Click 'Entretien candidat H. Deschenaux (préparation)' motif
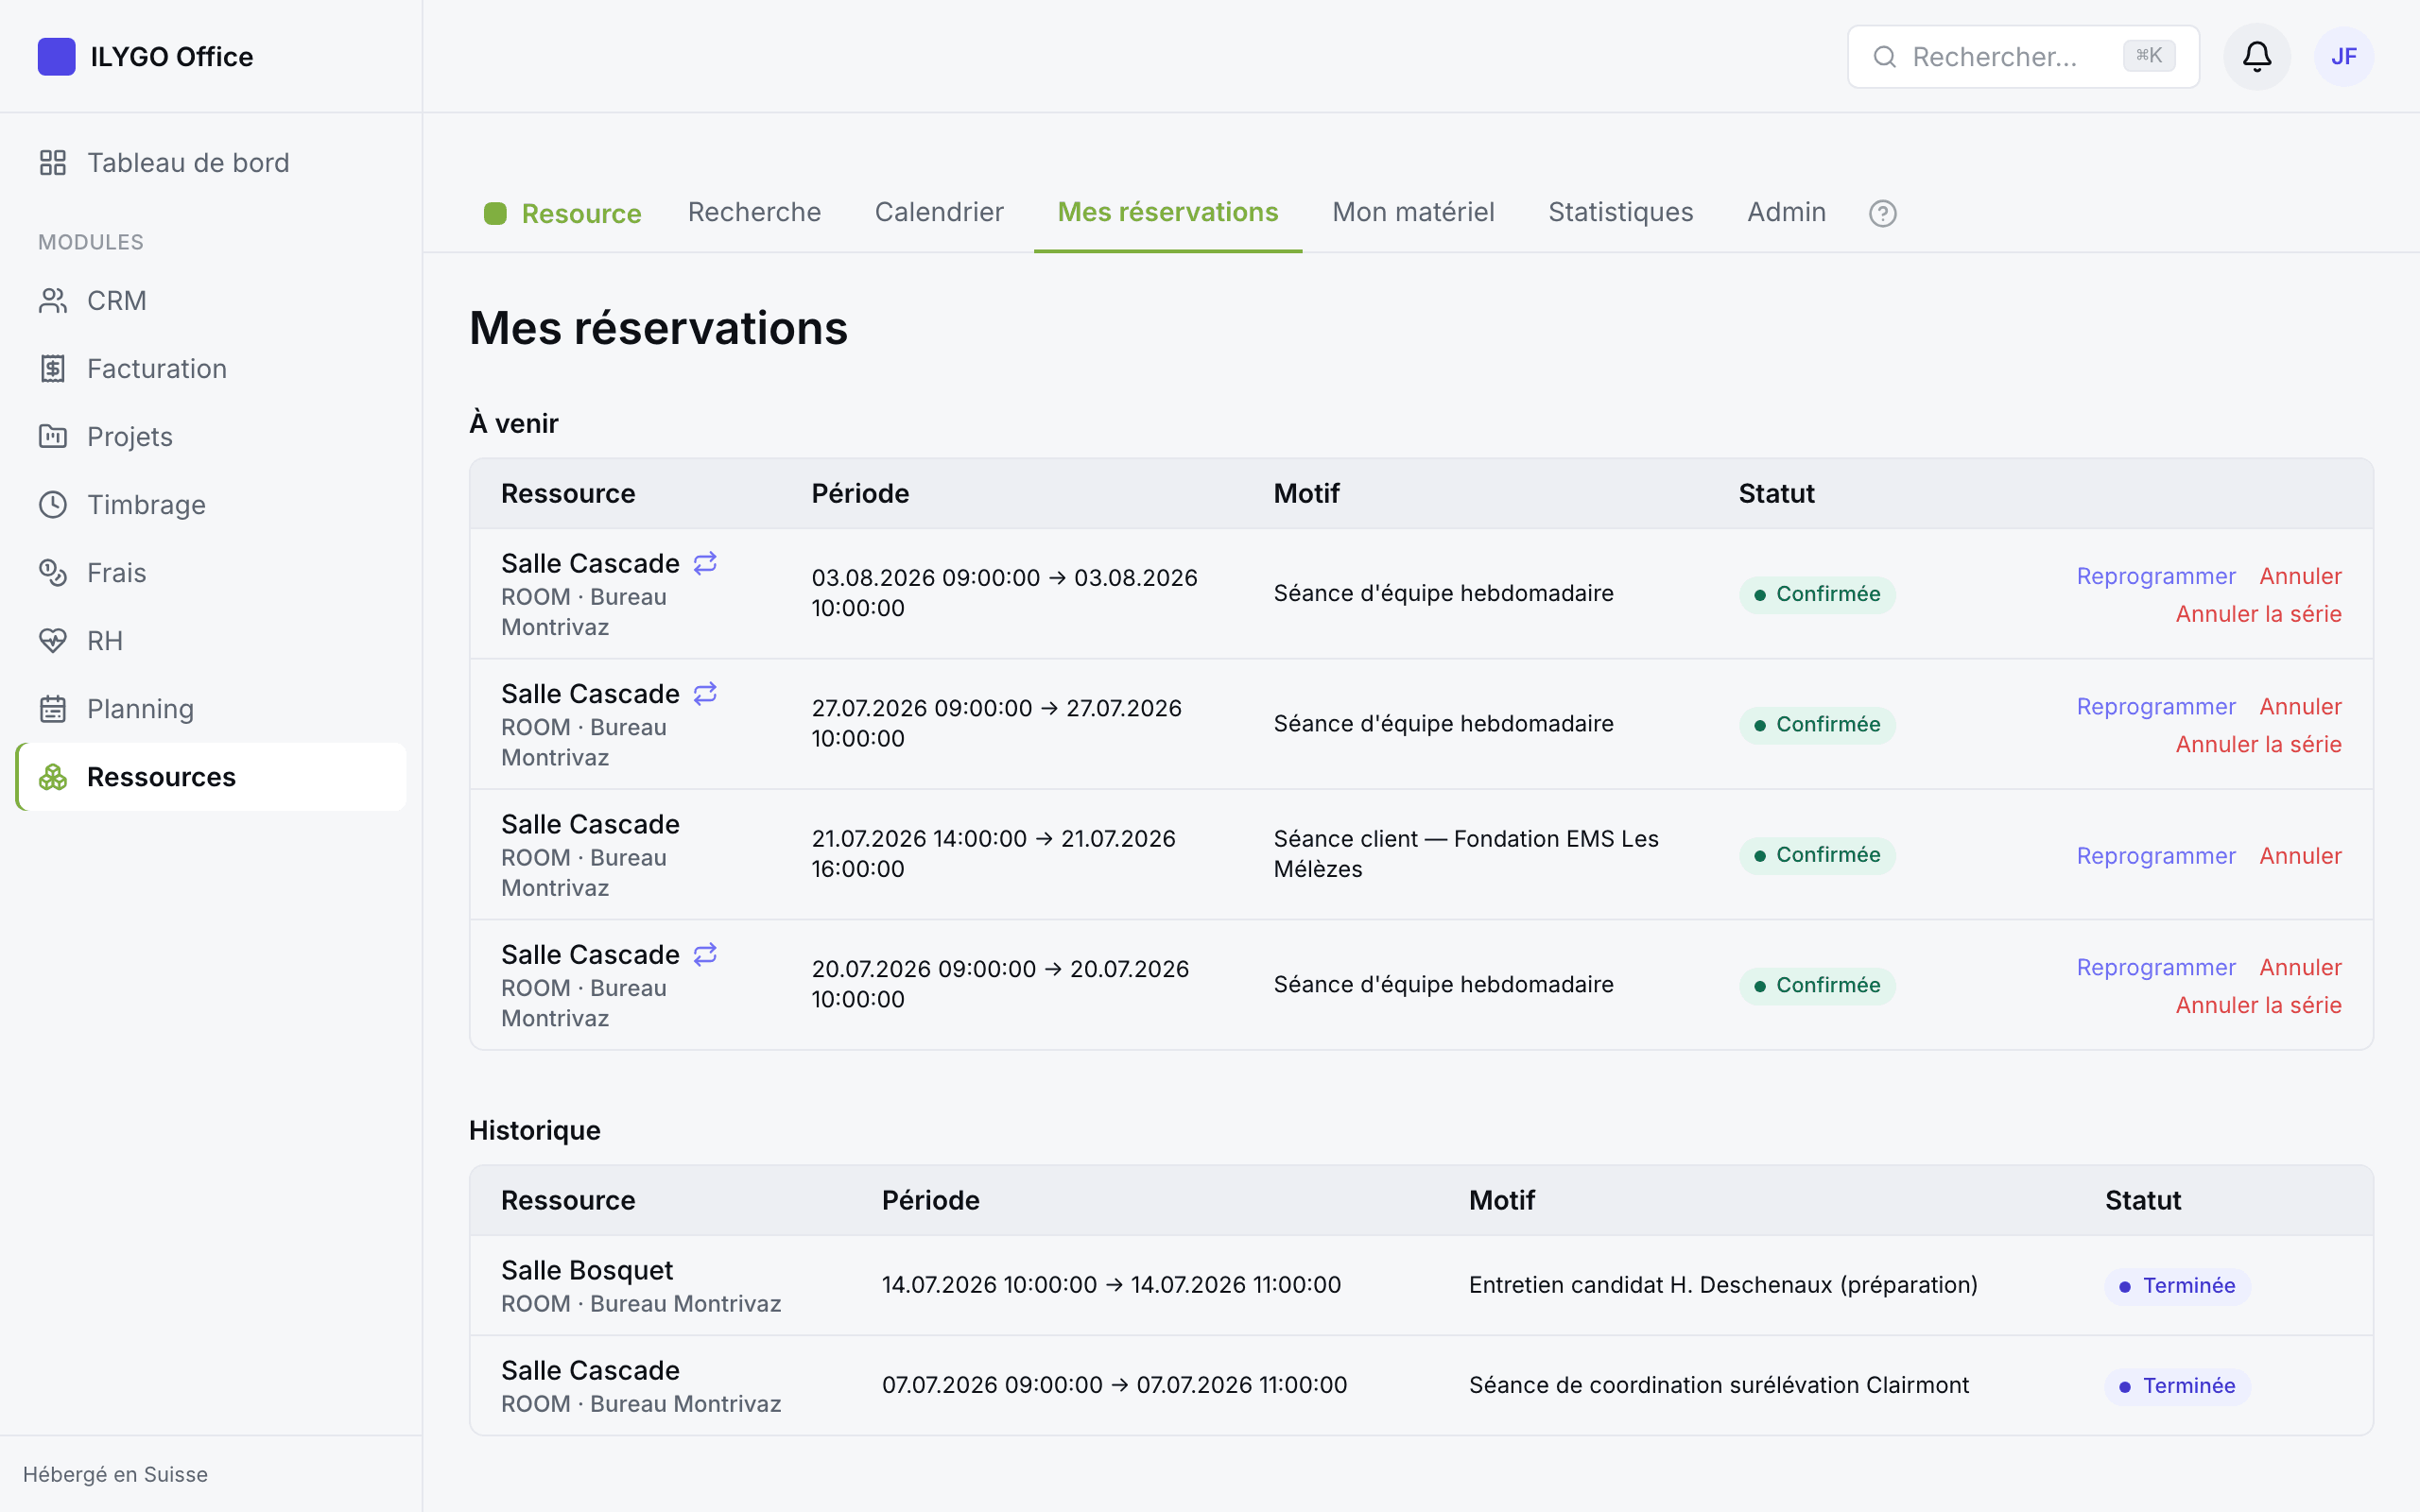2420x1512 pixels. (1723, 1286)
